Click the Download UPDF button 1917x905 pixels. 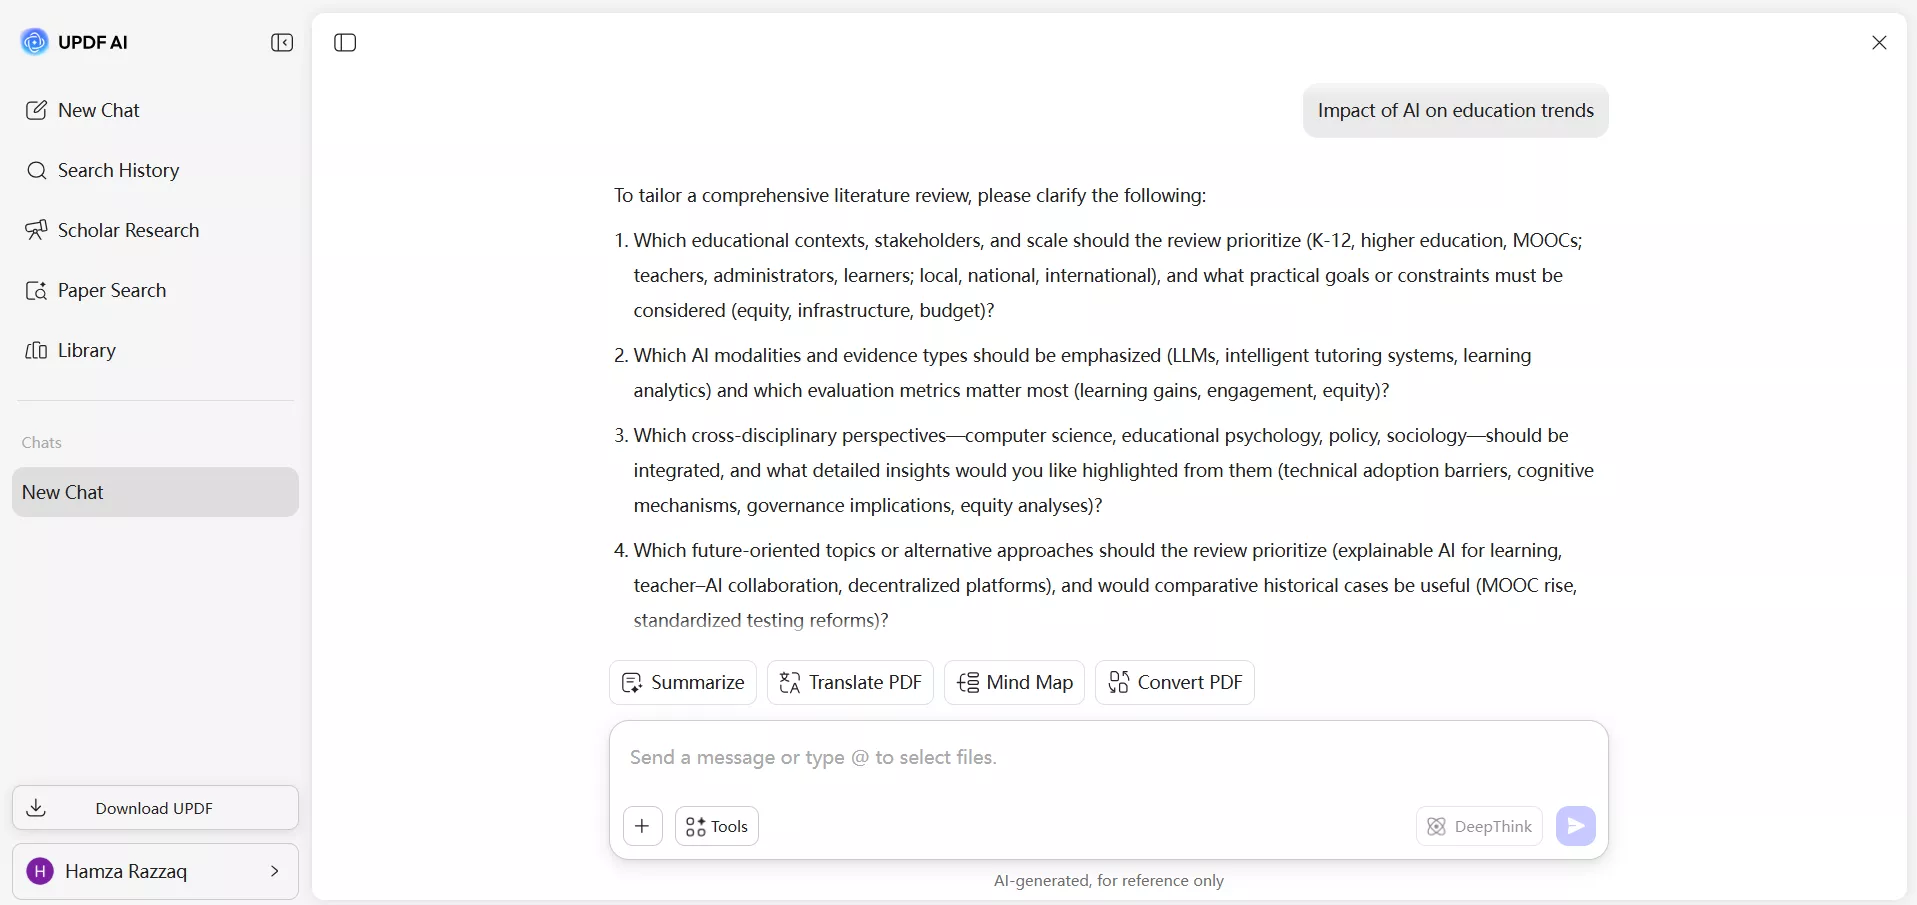[x=155, y=808]
